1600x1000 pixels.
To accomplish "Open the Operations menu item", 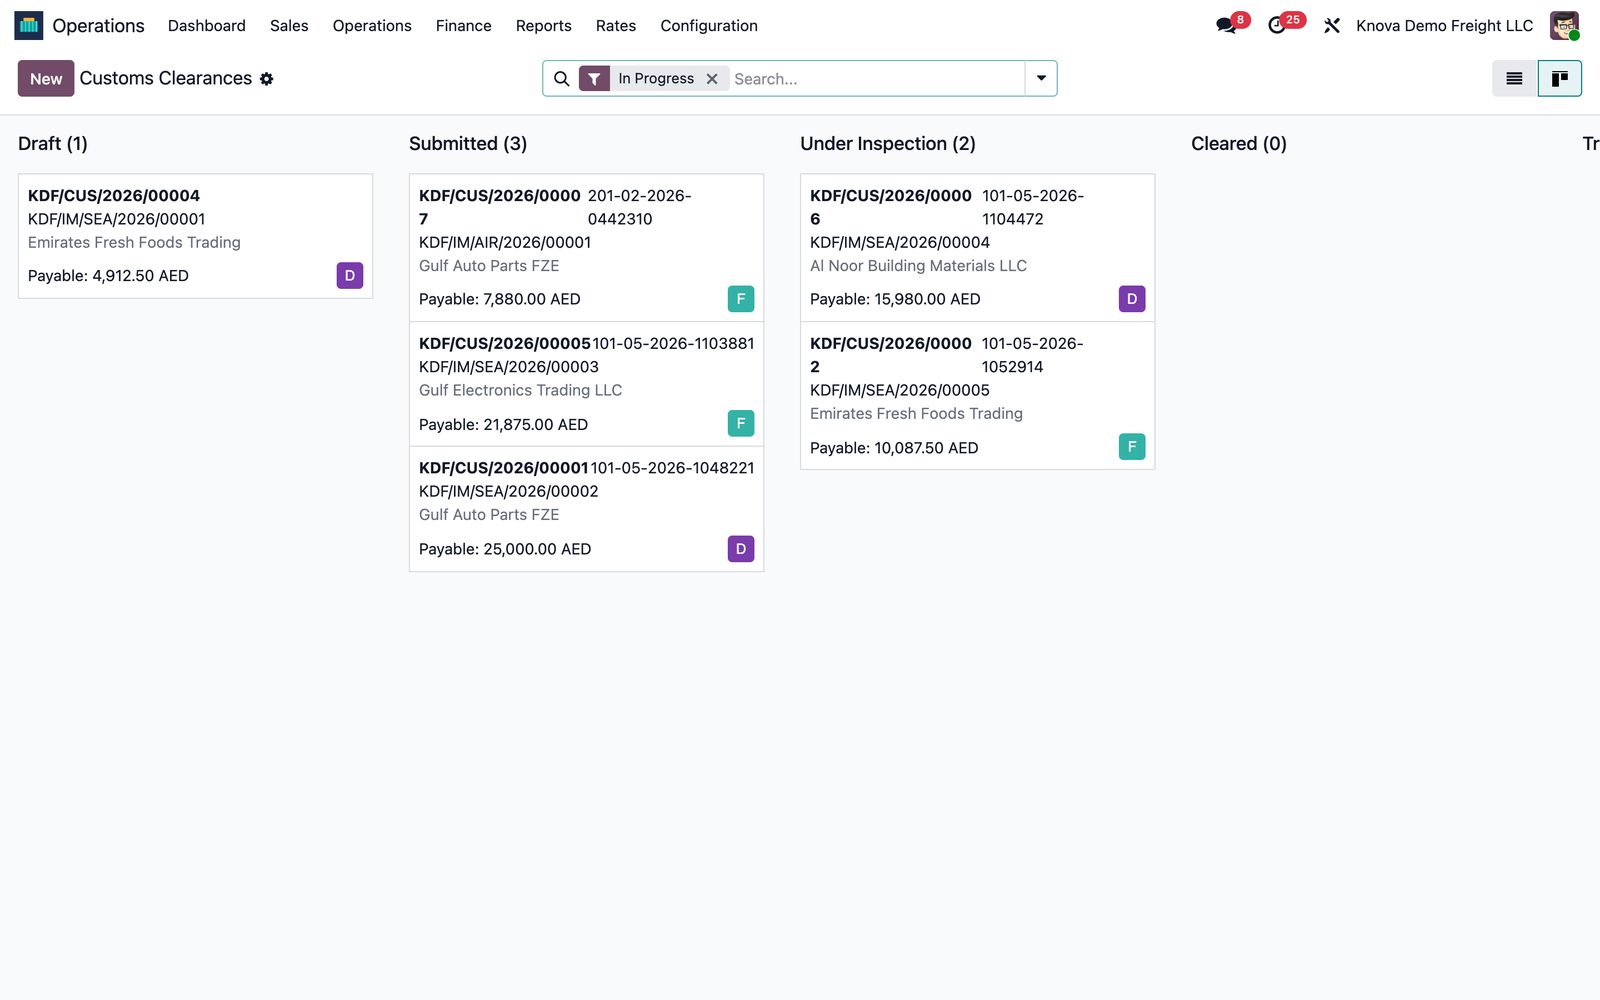I will tap(372, 26).
